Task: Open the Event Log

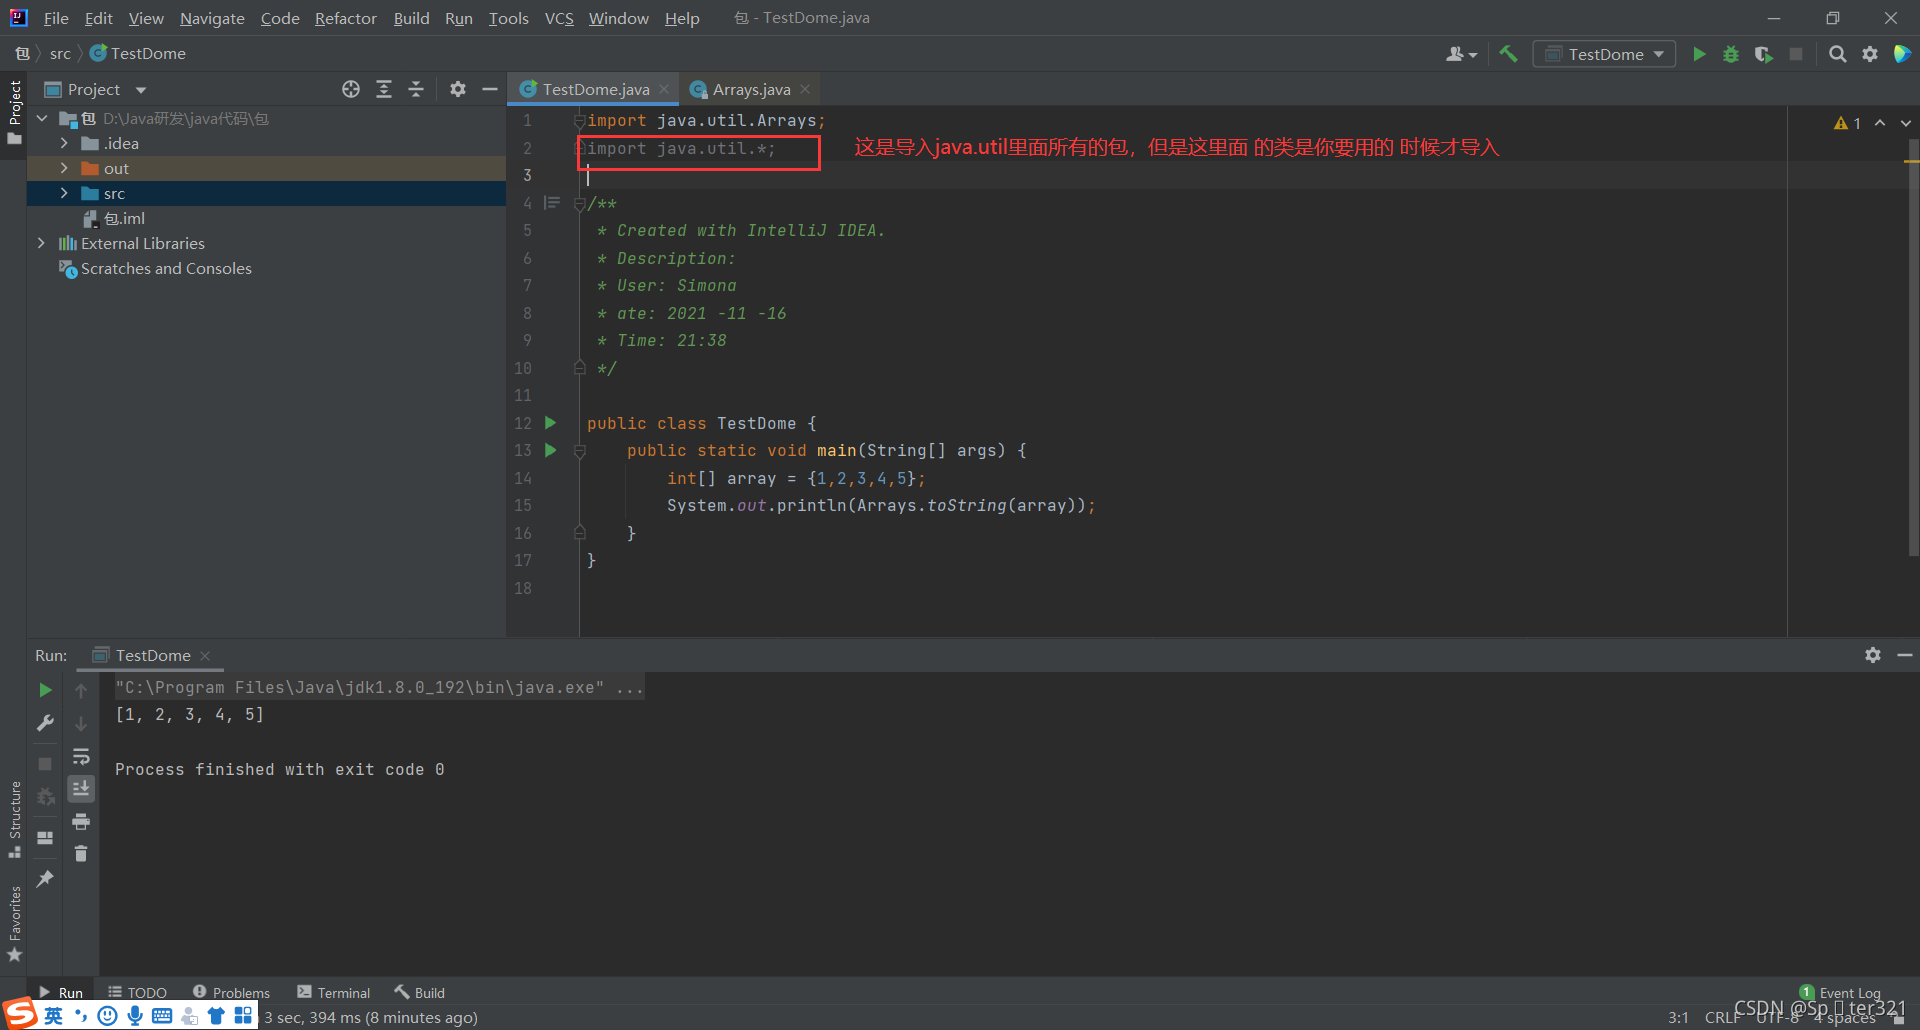Action: click(x=1840, y=992)
